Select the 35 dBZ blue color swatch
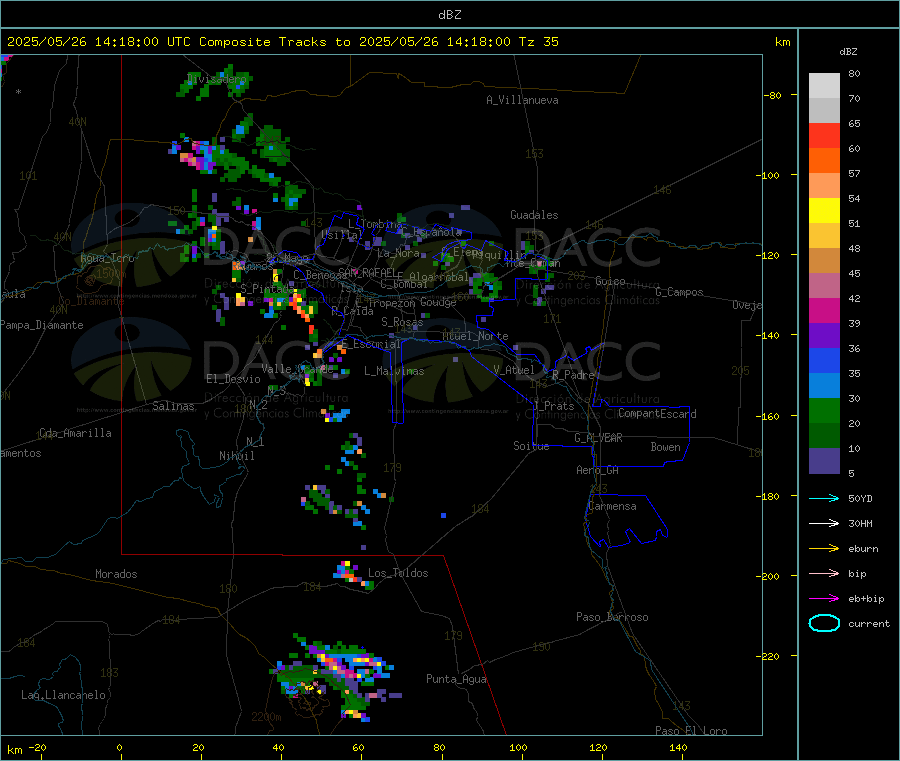Screen dimensions: 900x761 tap(824, 386)
